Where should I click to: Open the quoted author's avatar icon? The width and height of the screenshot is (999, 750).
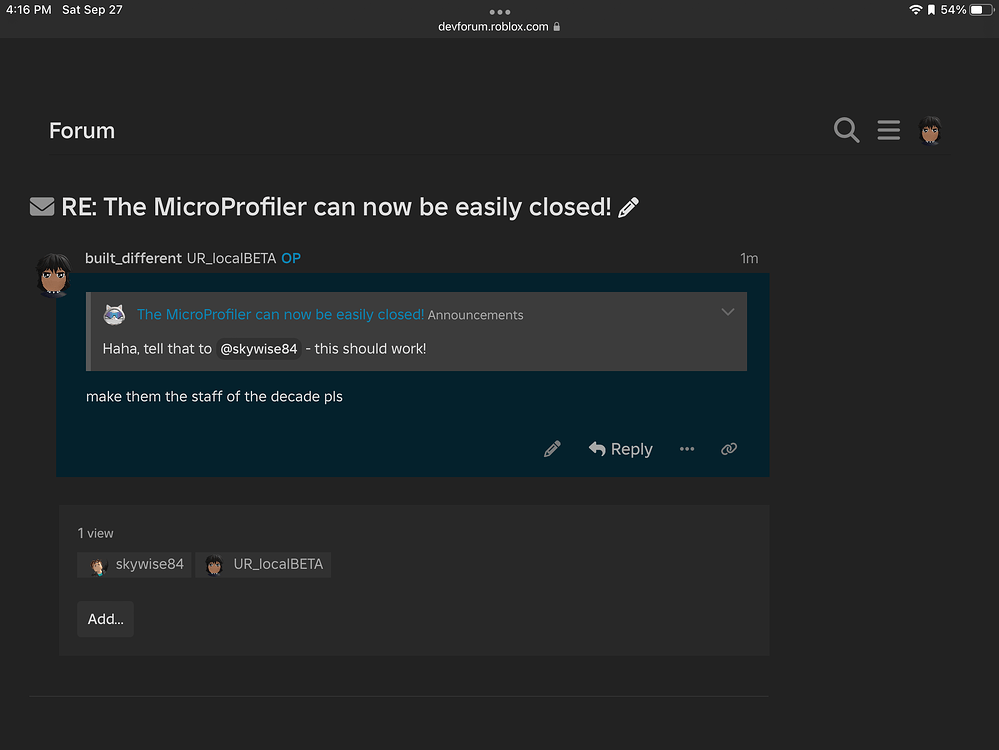click(114, 314)
